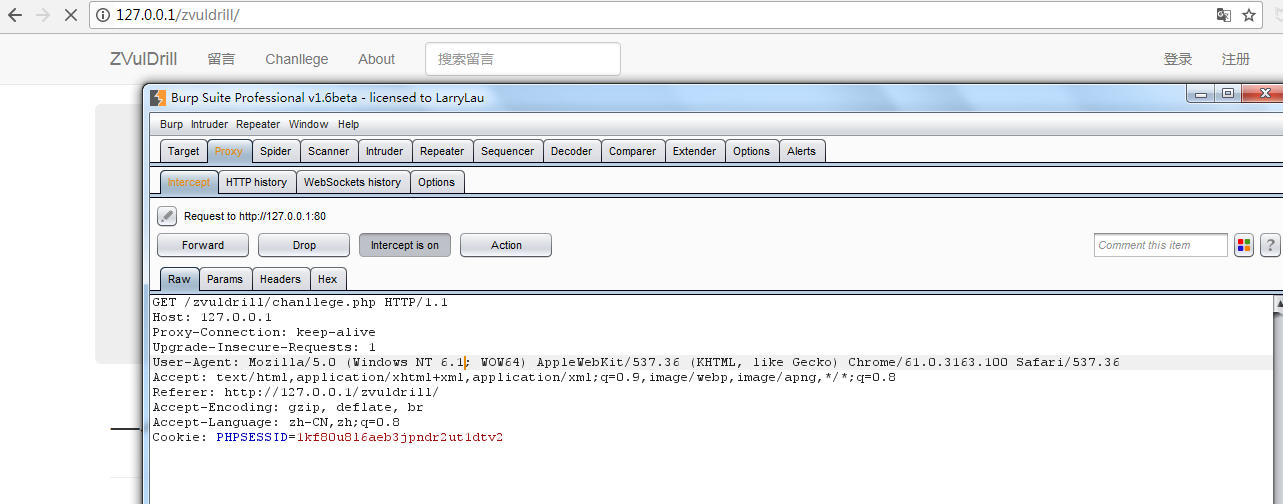Click the Host: 127.0.0.1 header line
Screen dimensions: 1283x504
click(212, 317)
